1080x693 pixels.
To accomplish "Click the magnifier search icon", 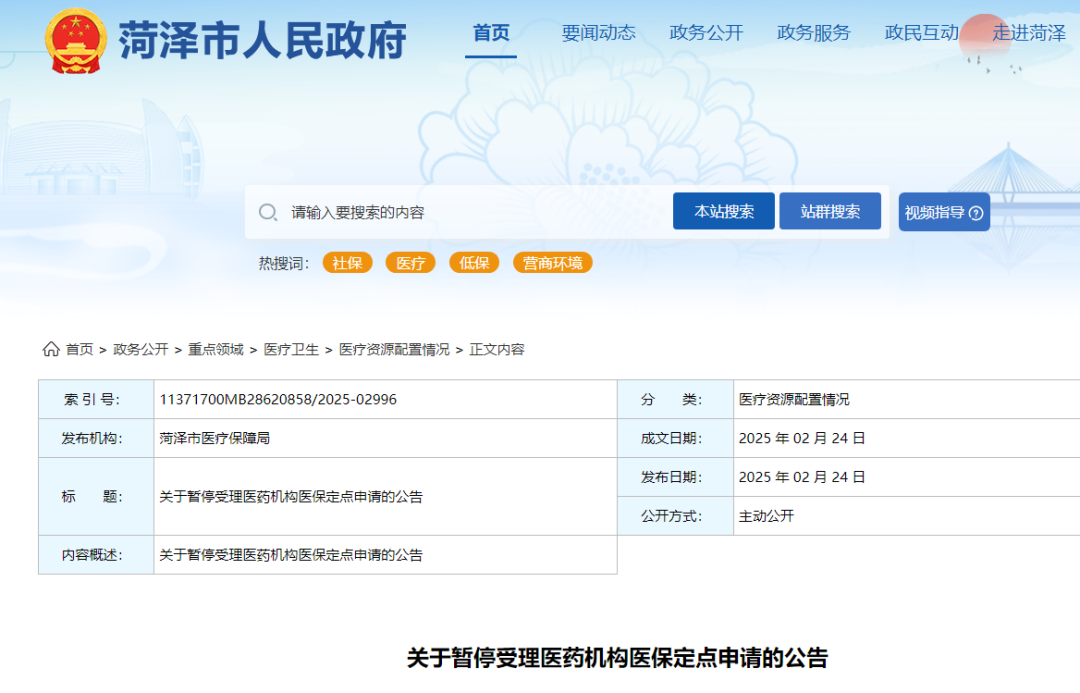I will (268, 212).
